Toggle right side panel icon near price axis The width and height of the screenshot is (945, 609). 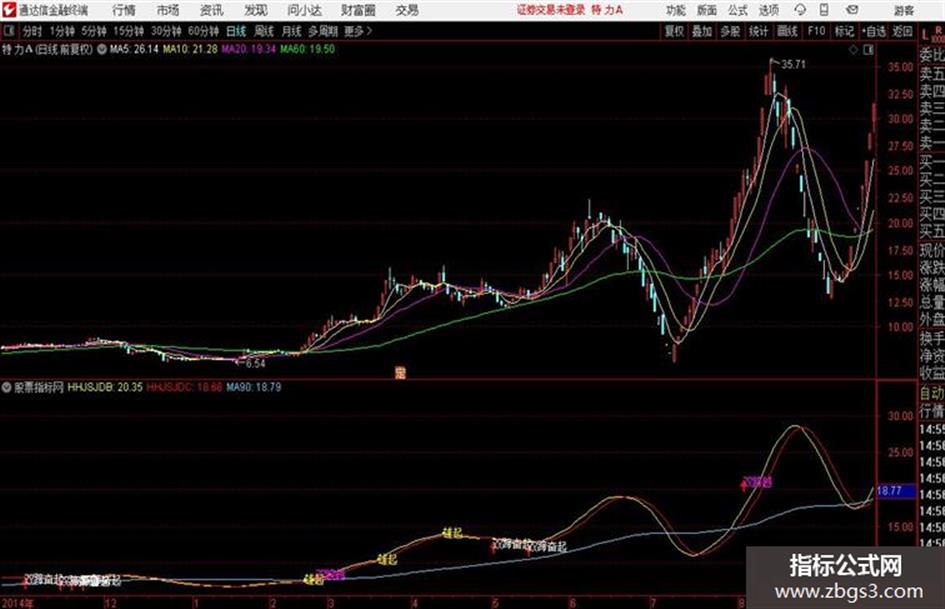tap(868, 50)
